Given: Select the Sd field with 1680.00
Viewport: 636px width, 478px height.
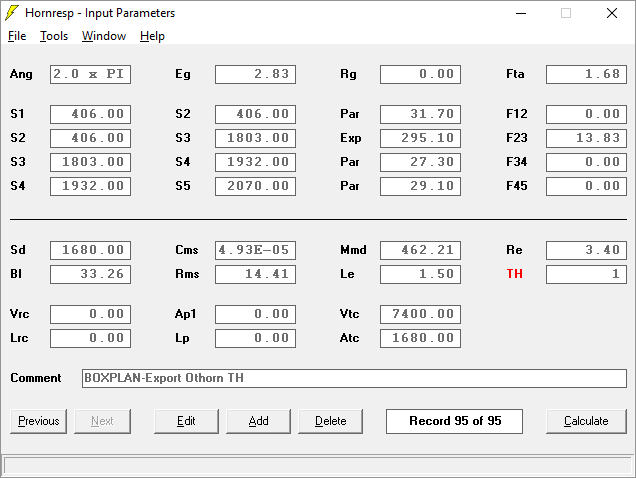Looking at the screenshot, I should [x=90, y=250].
